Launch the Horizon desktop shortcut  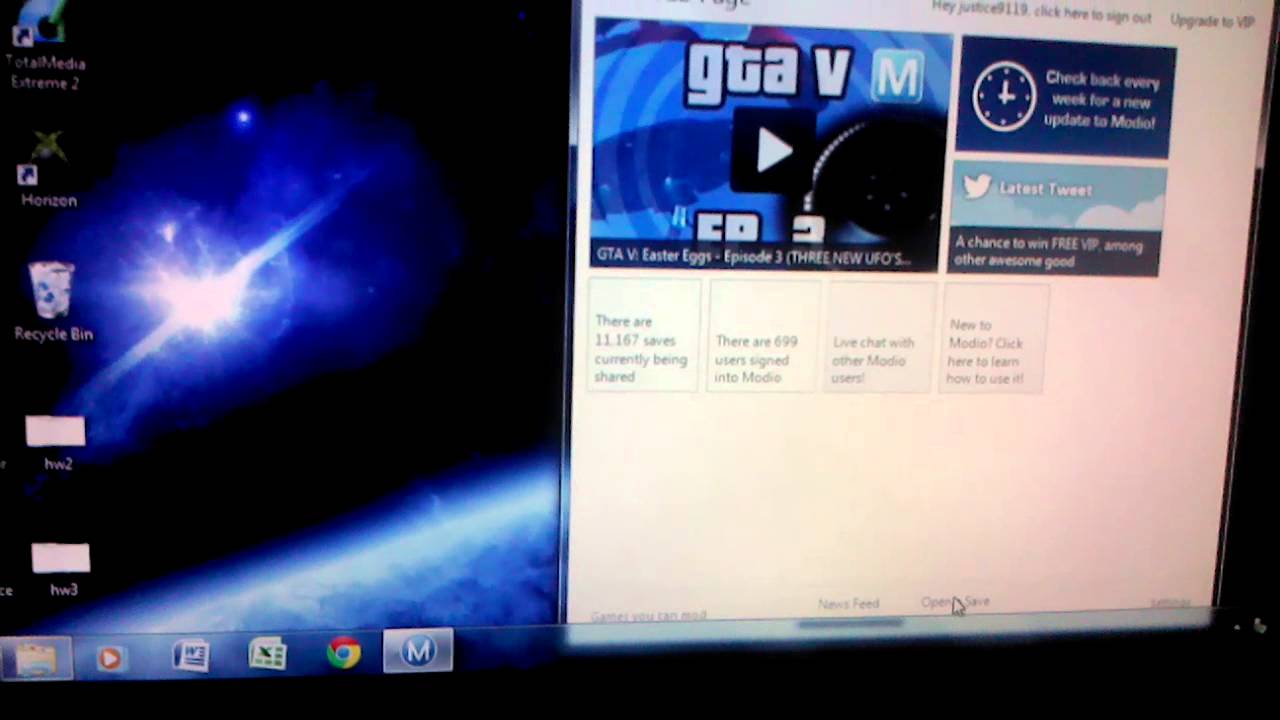pyautogui.click(x=46, y=170)
